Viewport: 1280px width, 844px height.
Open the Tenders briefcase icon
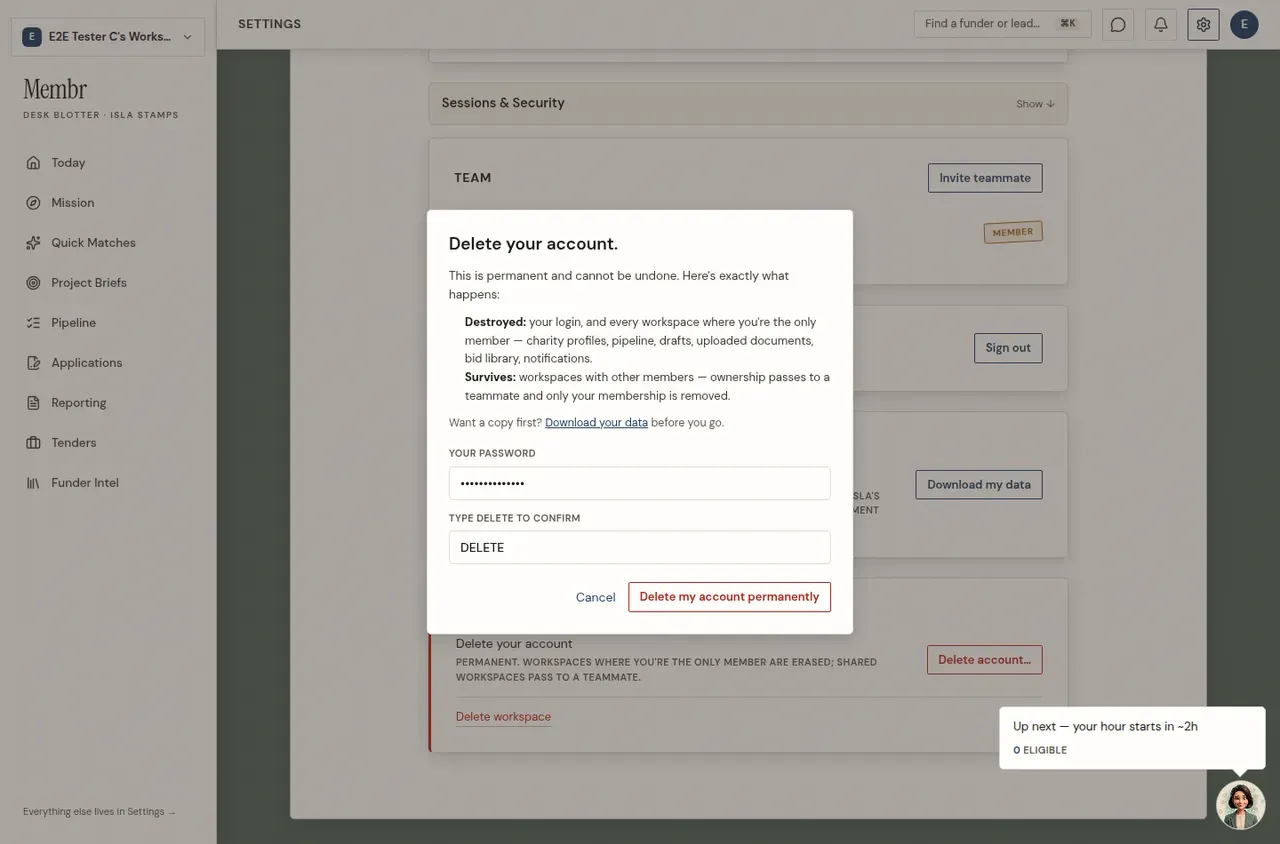(x=33, y=443)
